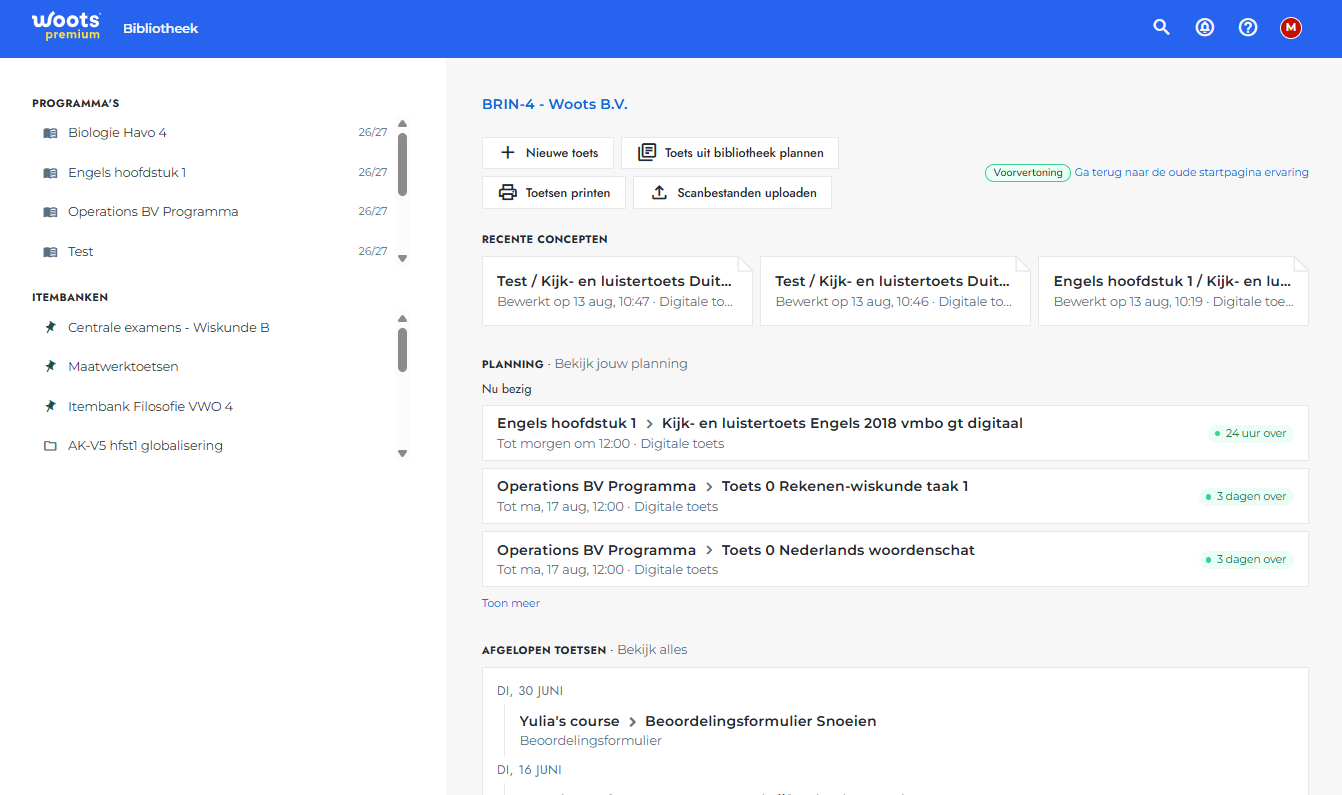
Task: Open the BRIN-4 - Woots B.V. link
Action: click(x=555, y=104)
